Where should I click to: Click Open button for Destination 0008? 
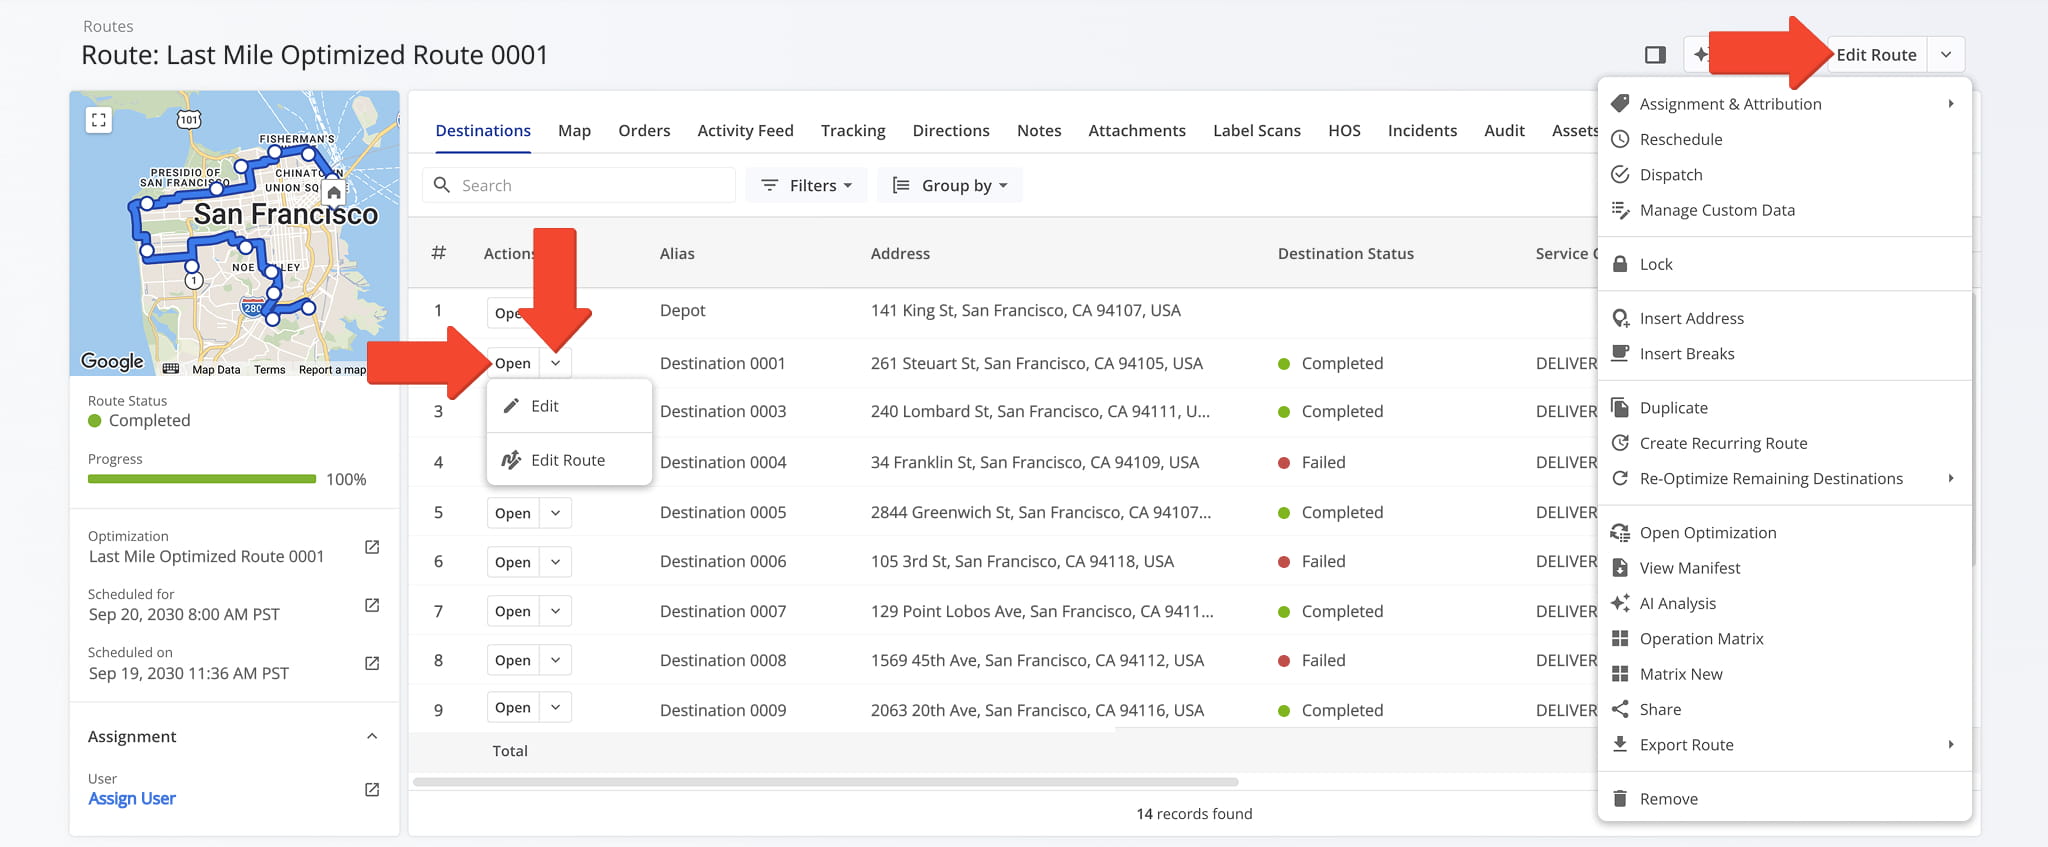[513, 660]
